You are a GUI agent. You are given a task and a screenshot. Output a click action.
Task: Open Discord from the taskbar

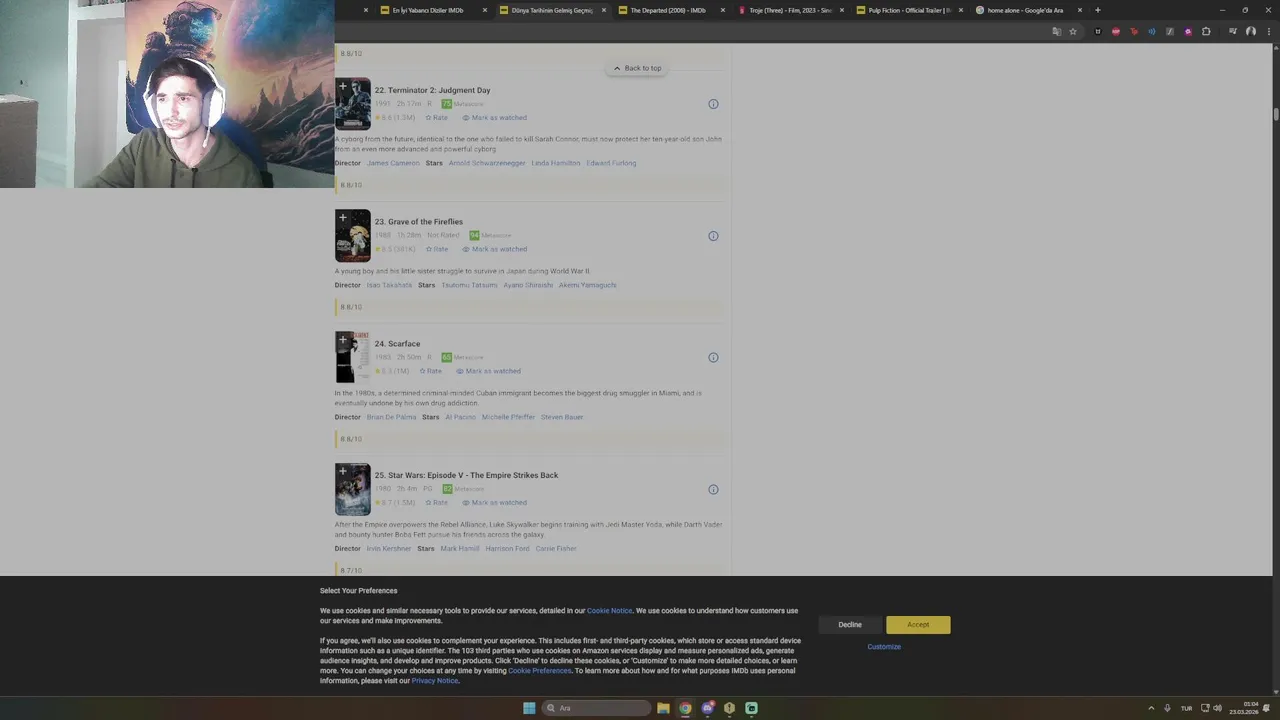[707, 708]
